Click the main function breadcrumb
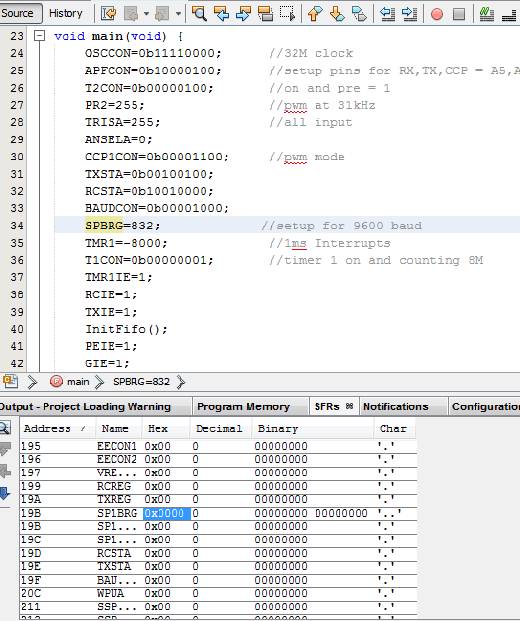Image resolution: width=520 pixels, height=621 pixels. (70, 382)
